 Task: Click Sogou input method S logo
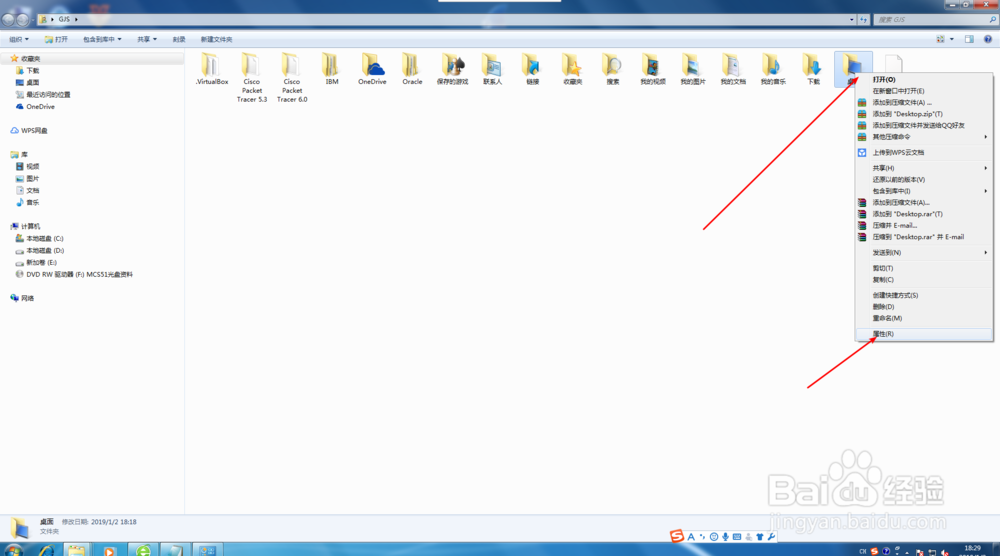[x=677, y=536]
